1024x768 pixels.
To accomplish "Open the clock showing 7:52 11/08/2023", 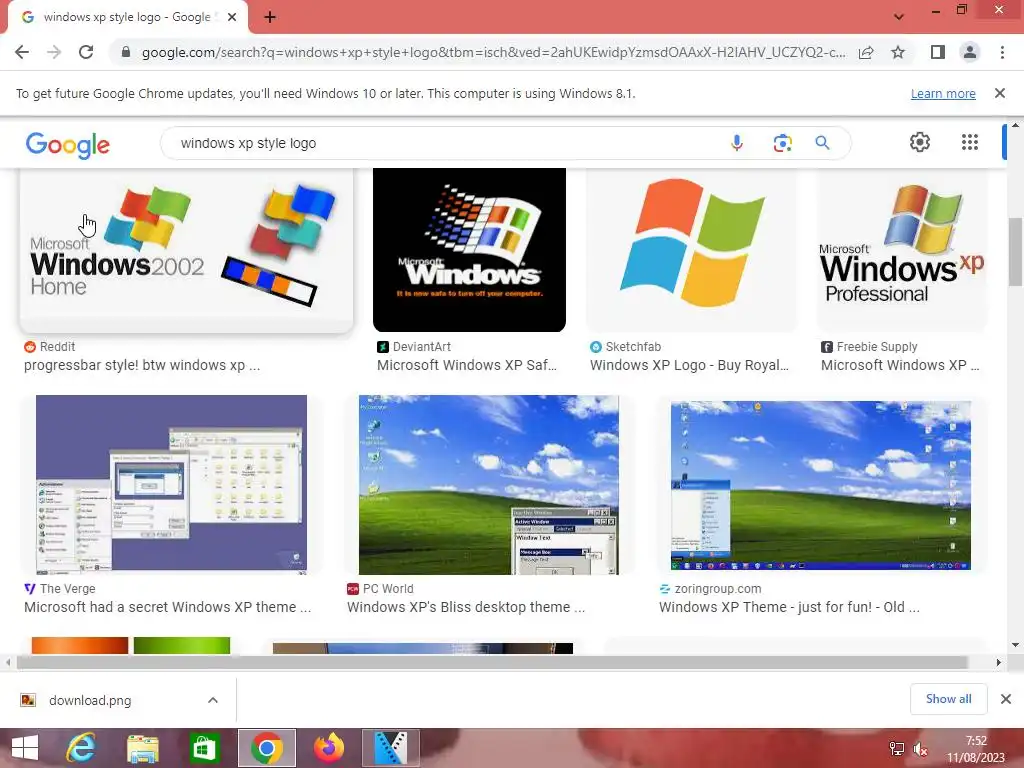I will point(976,749).
